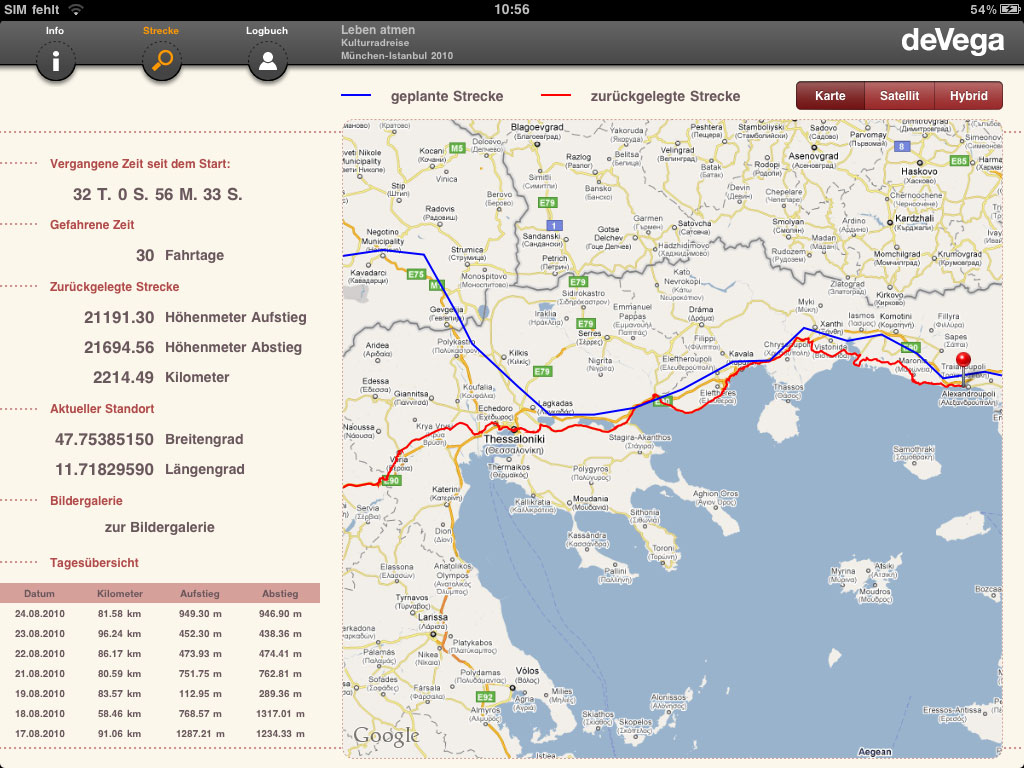Tap the Tagesübersicht heading
The height and width of the screenshot is (768, 1024).
point(94,563)
